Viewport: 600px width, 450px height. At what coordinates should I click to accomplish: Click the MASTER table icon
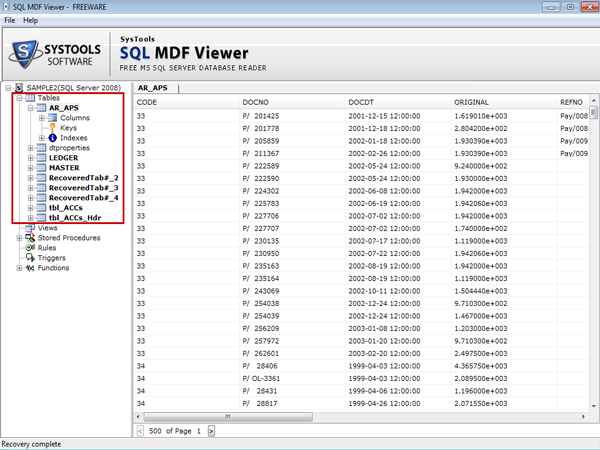tap(41, 168)
